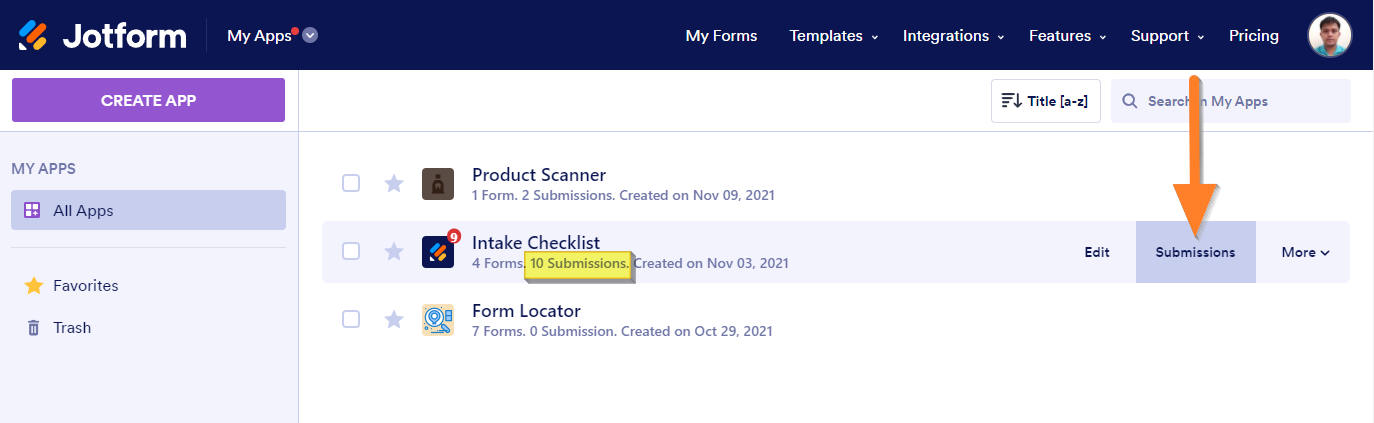The image size is (1374, 423).
Task: Go to My Forms
Action: (721, 36)
